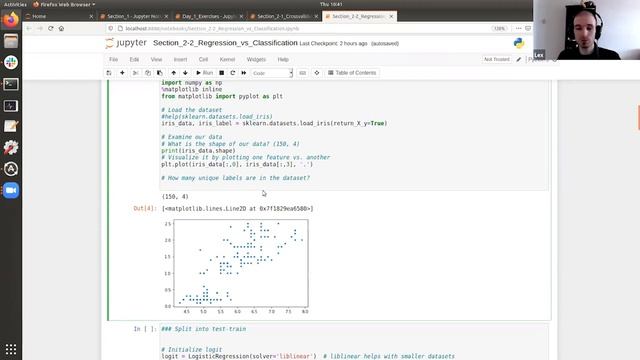Interrupt the kernel stop icon
This screenshot has width=640, height=360.
click(222, 73)
